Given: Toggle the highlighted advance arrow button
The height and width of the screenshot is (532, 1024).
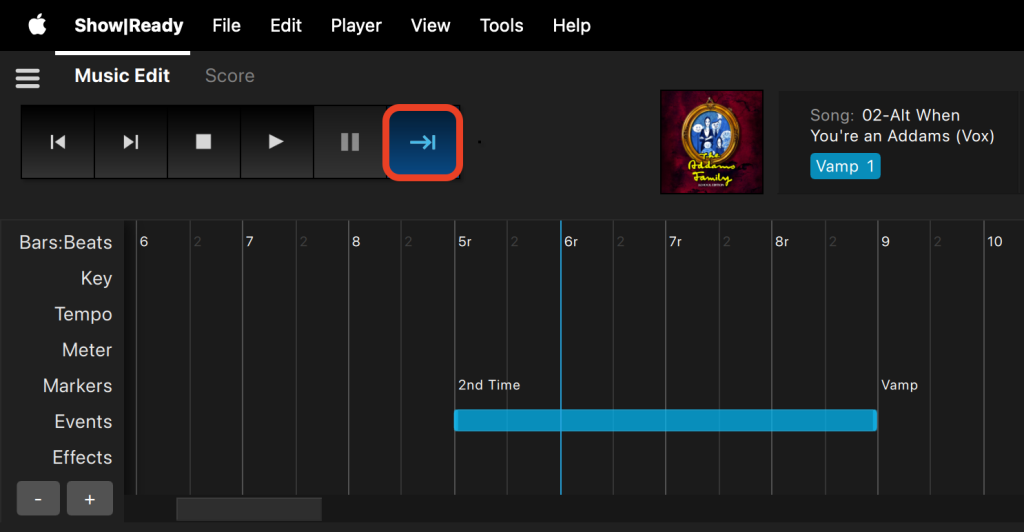Looking at the screenshot, I should click(422, 142).
